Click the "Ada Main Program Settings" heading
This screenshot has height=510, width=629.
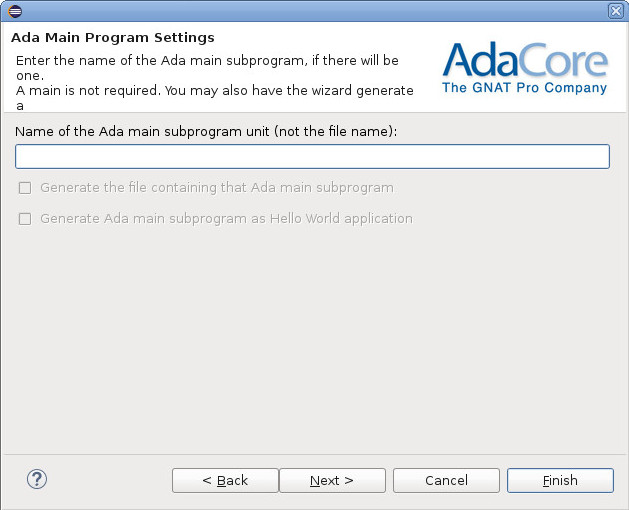112,38
